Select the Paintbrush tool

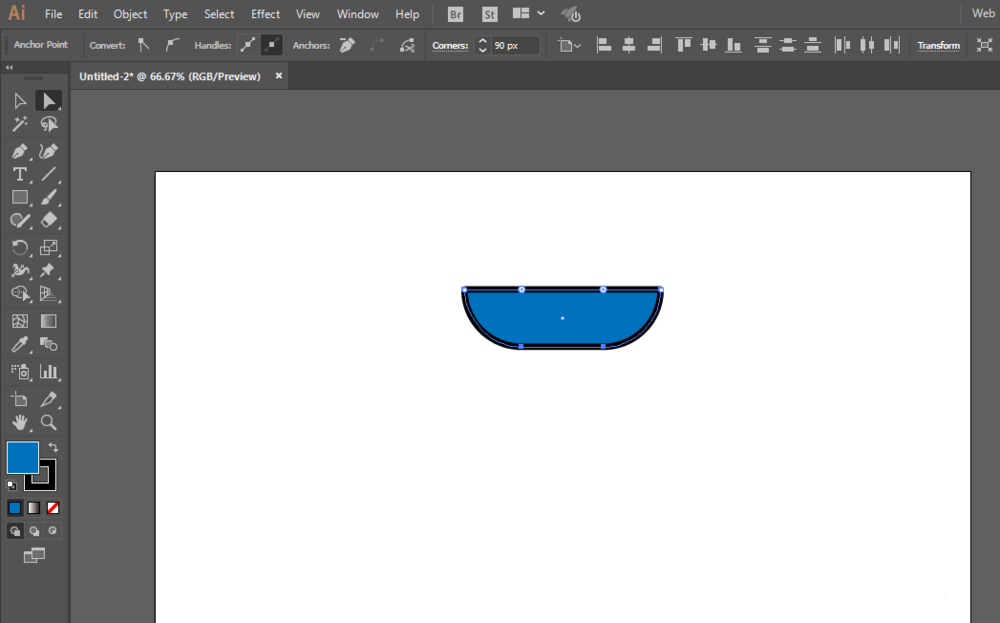tap(48, 197)
